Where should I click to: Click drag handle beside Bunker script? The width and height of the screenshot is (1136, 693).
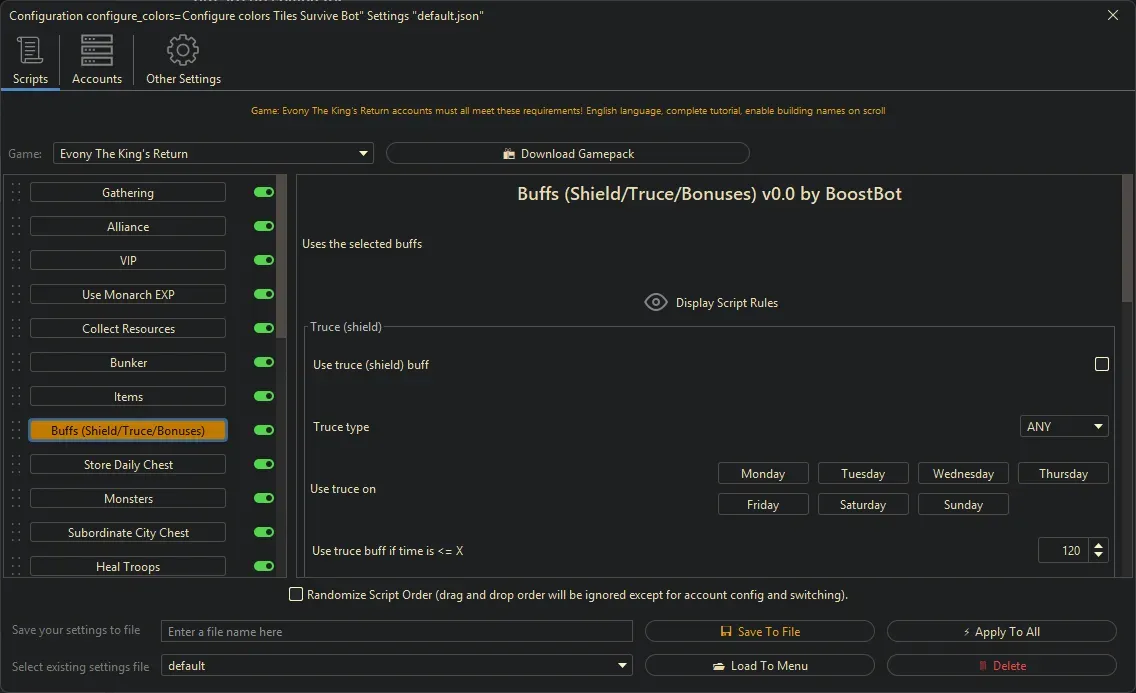click(x=16, y=363)
